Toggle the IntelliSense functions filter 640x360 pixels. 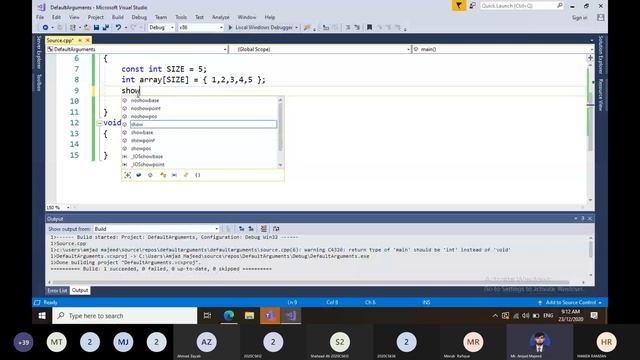click(150, 175)
